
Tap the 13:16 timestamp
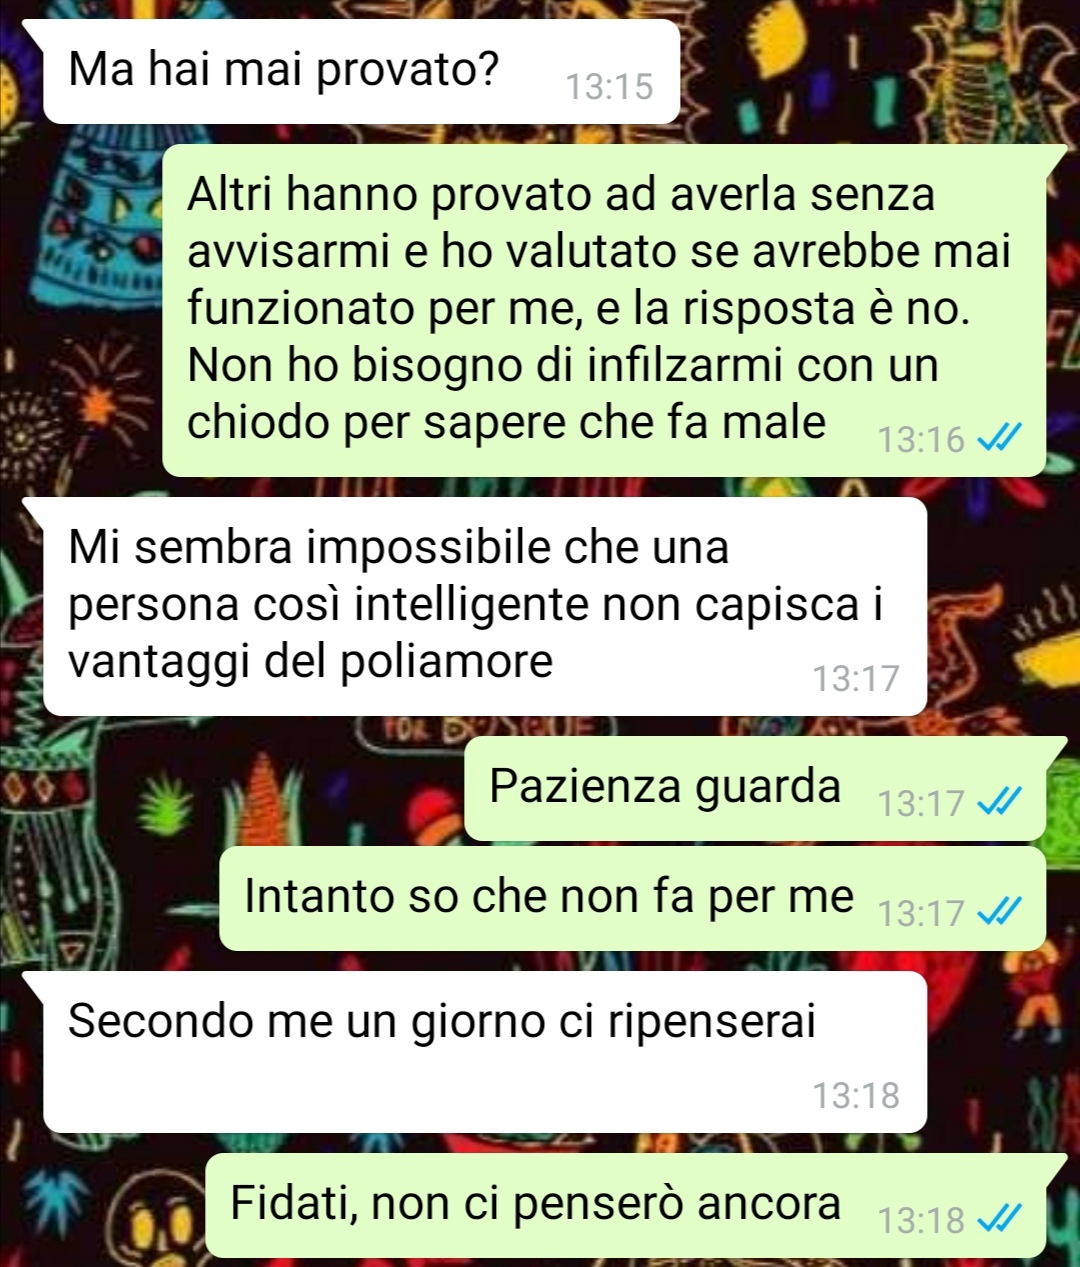point(921,440)
